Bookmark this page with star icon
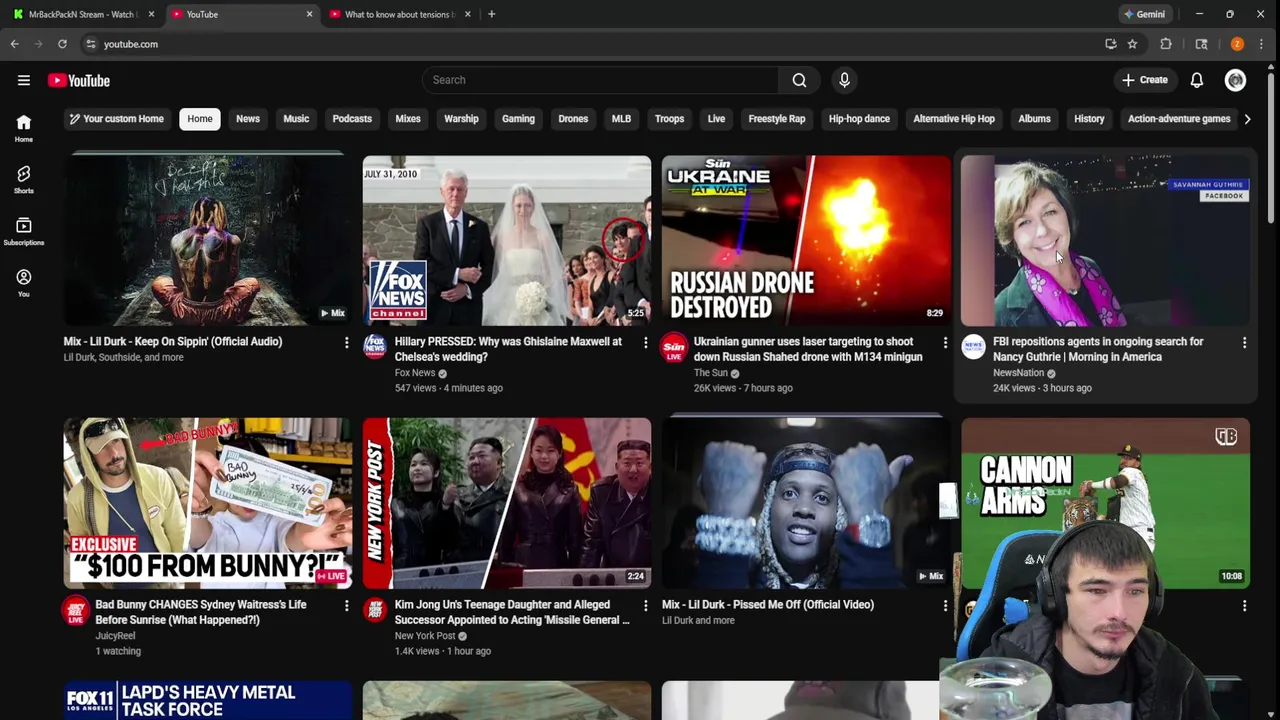 point(1132,44)
